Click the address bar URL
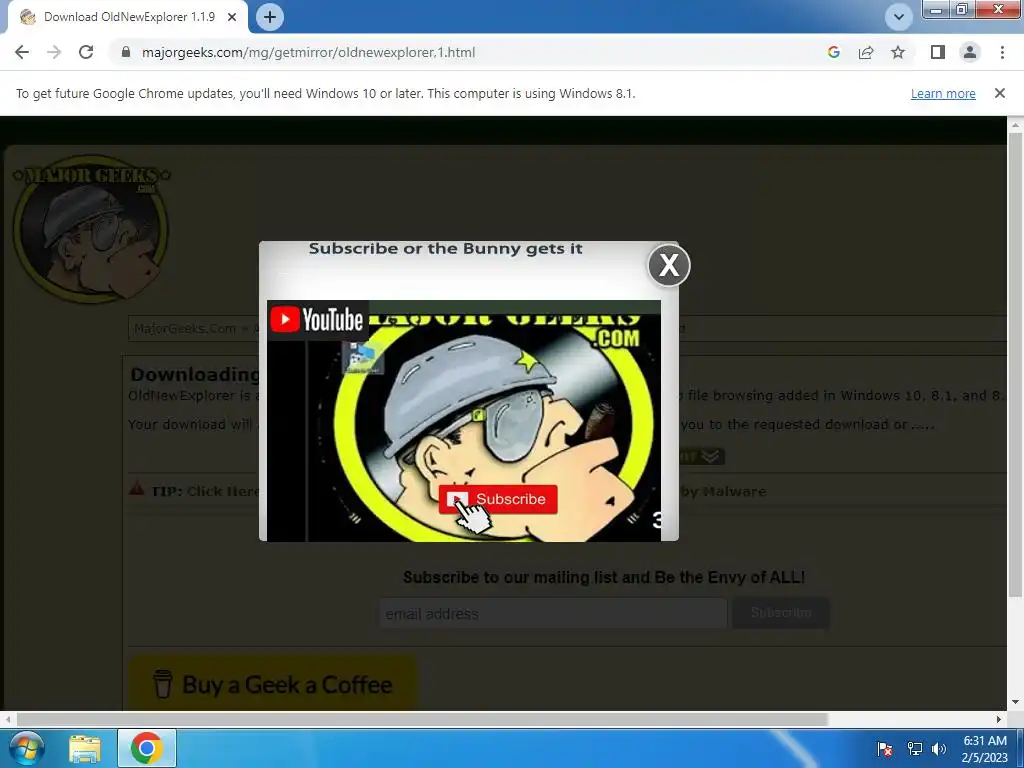This screenshot has height=768, width=1024. (308, 52)
